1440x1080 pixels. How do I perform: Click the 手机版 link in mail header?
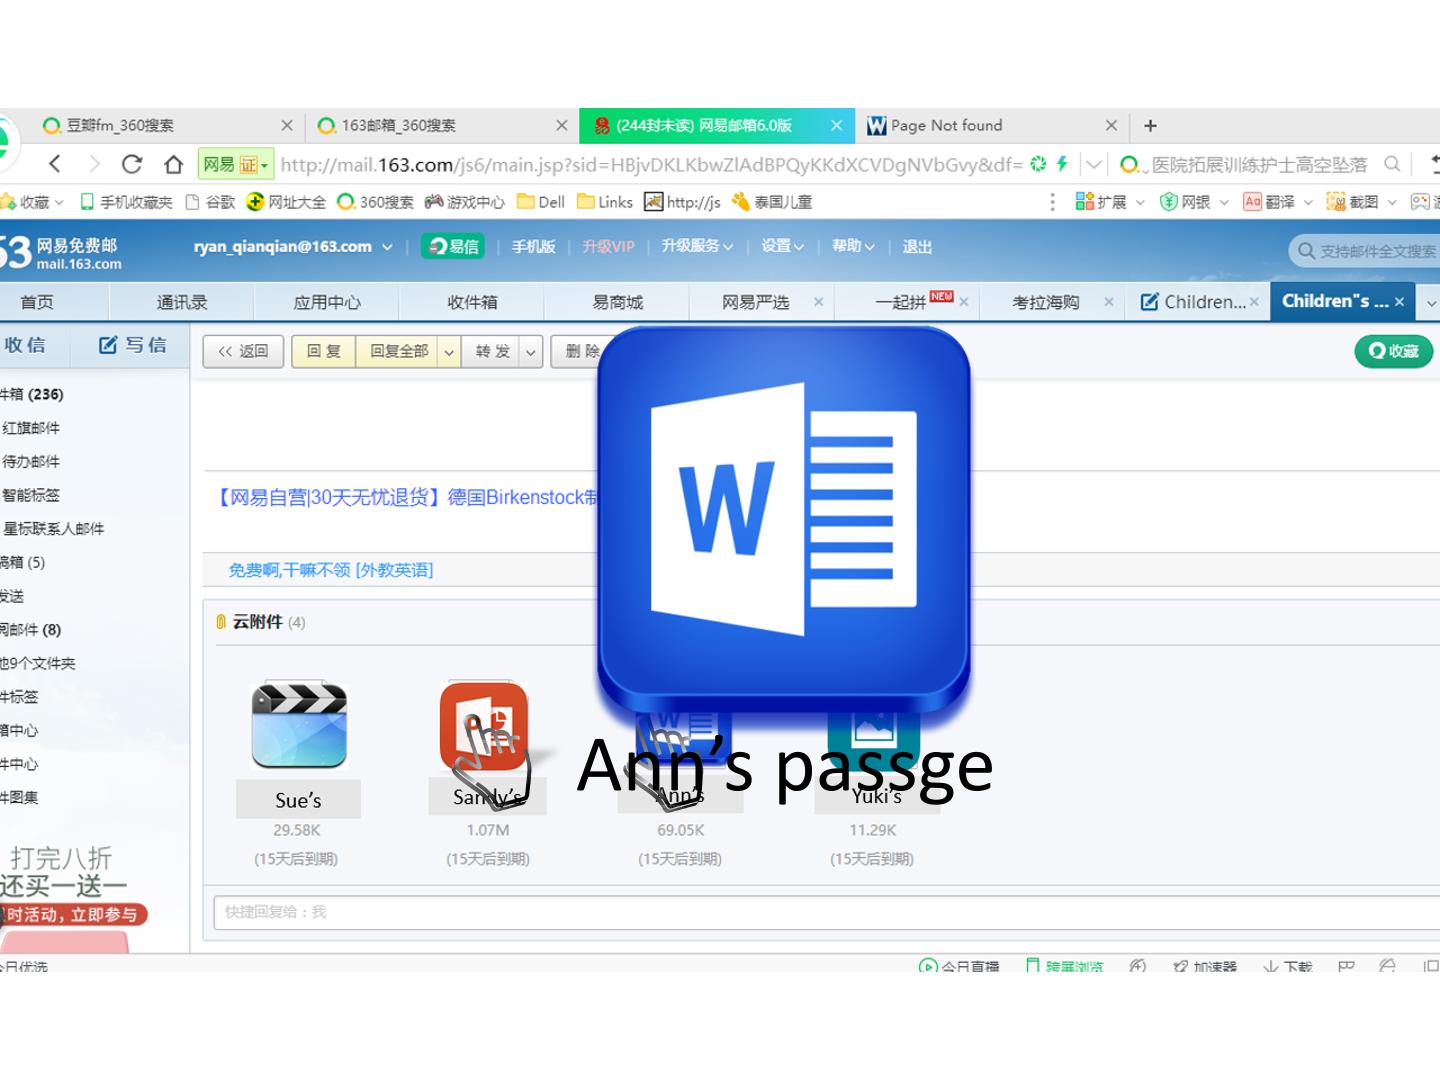click(533, 247)
